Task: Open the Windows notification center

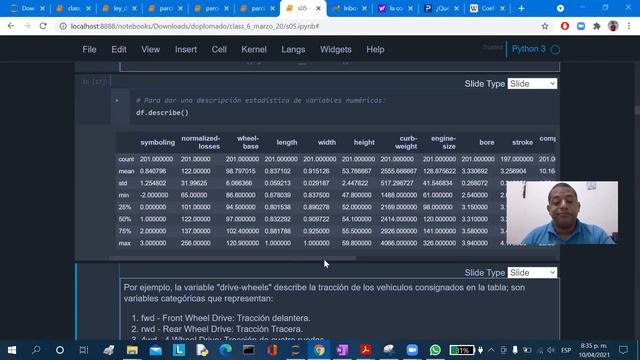Action: click(623, 350)
